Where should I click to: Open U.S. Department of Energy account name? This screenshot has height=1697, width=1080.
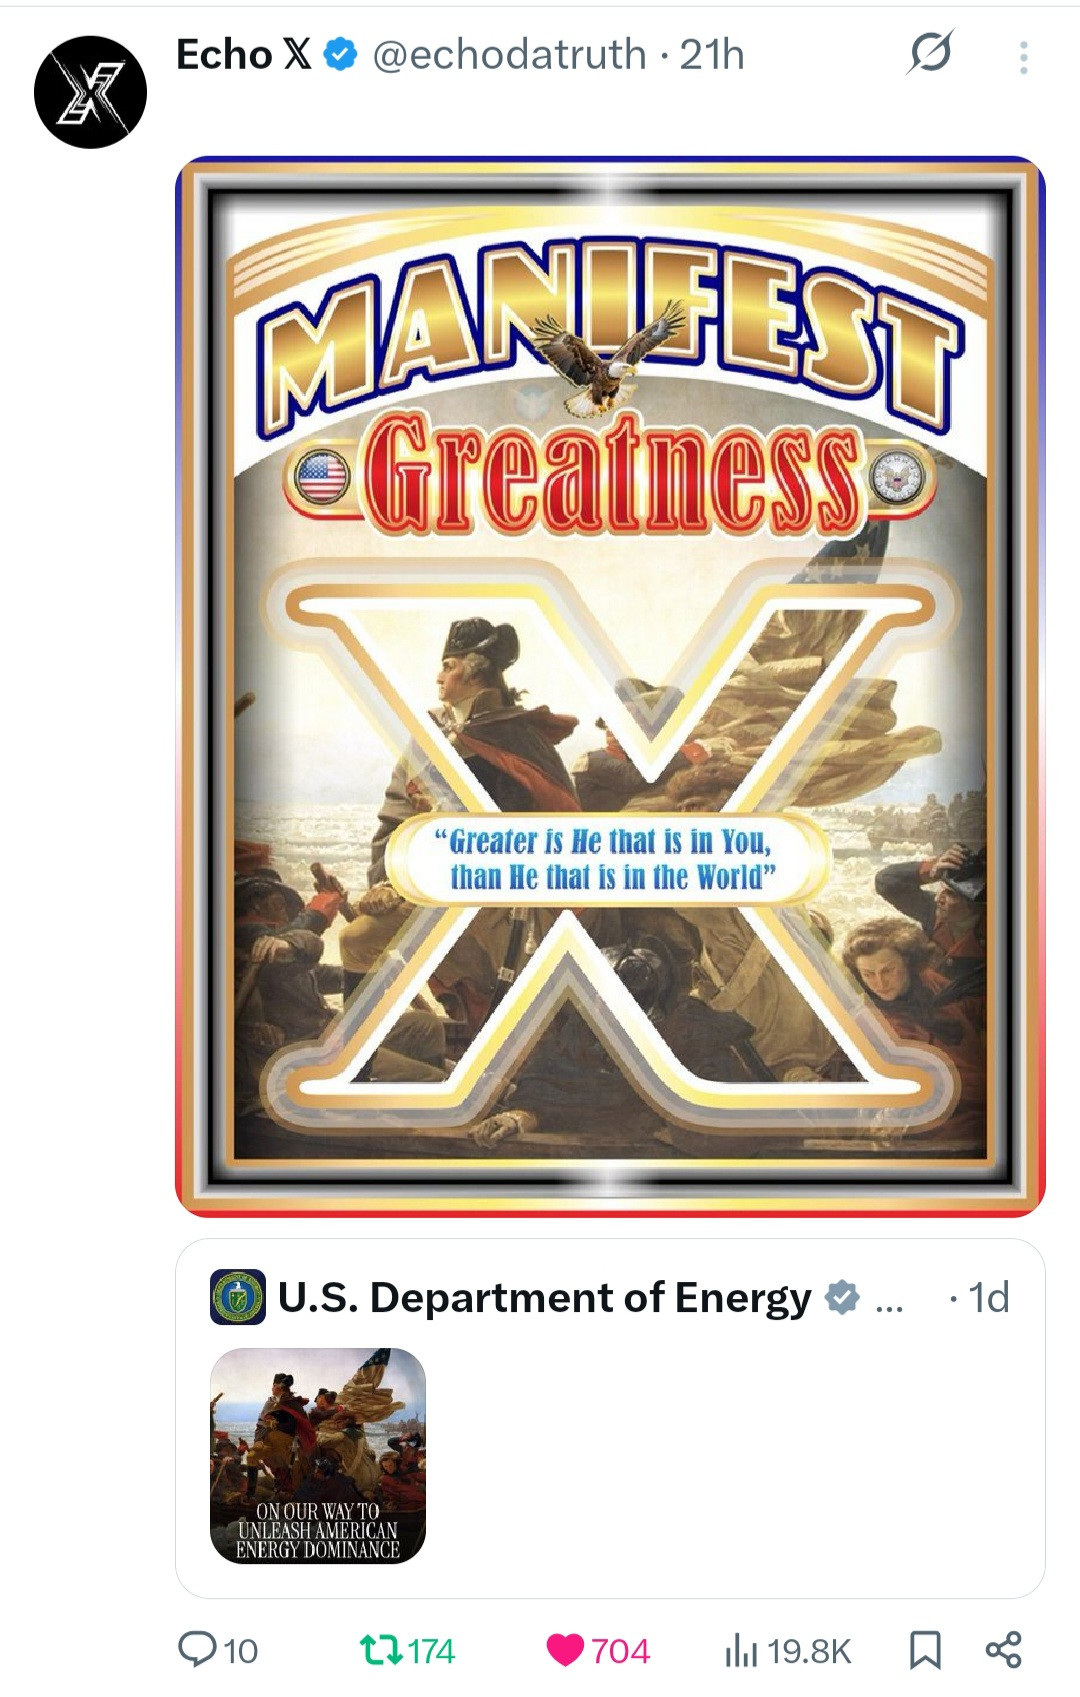click(x=544, y=1297)
